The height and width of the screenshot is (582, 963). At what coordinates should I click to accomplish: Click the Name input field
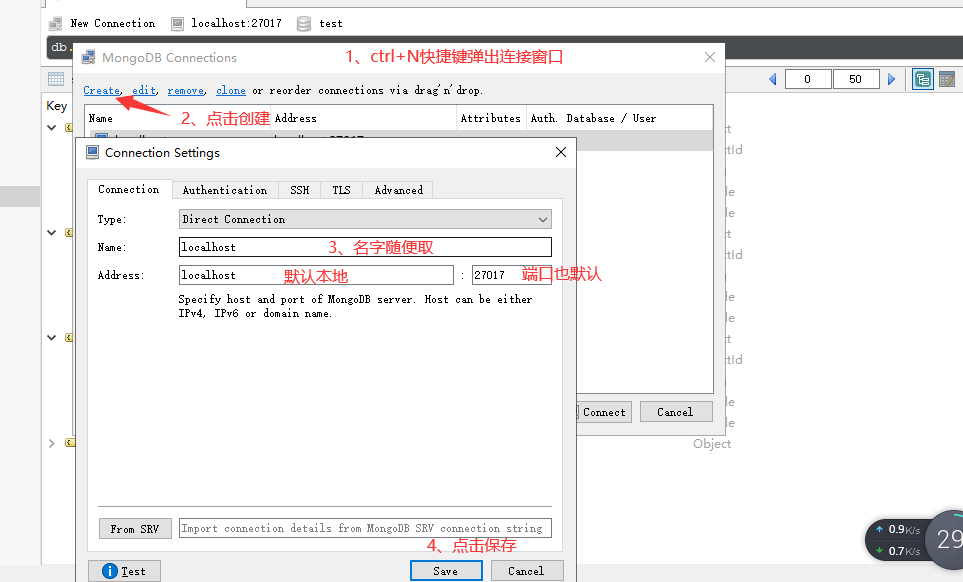[365, 247]
